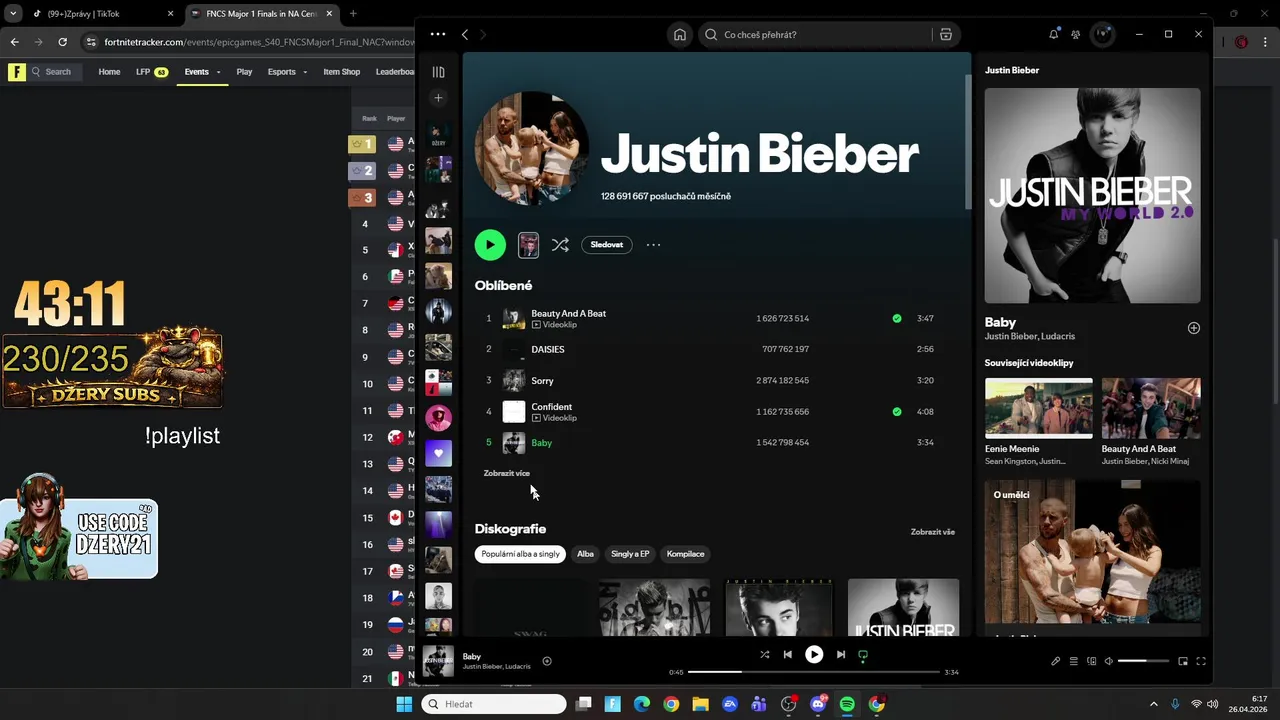The width and height of the screenshot is (1280, 720).
Task: Skip to the next track
Action: [x=841, y=655]
